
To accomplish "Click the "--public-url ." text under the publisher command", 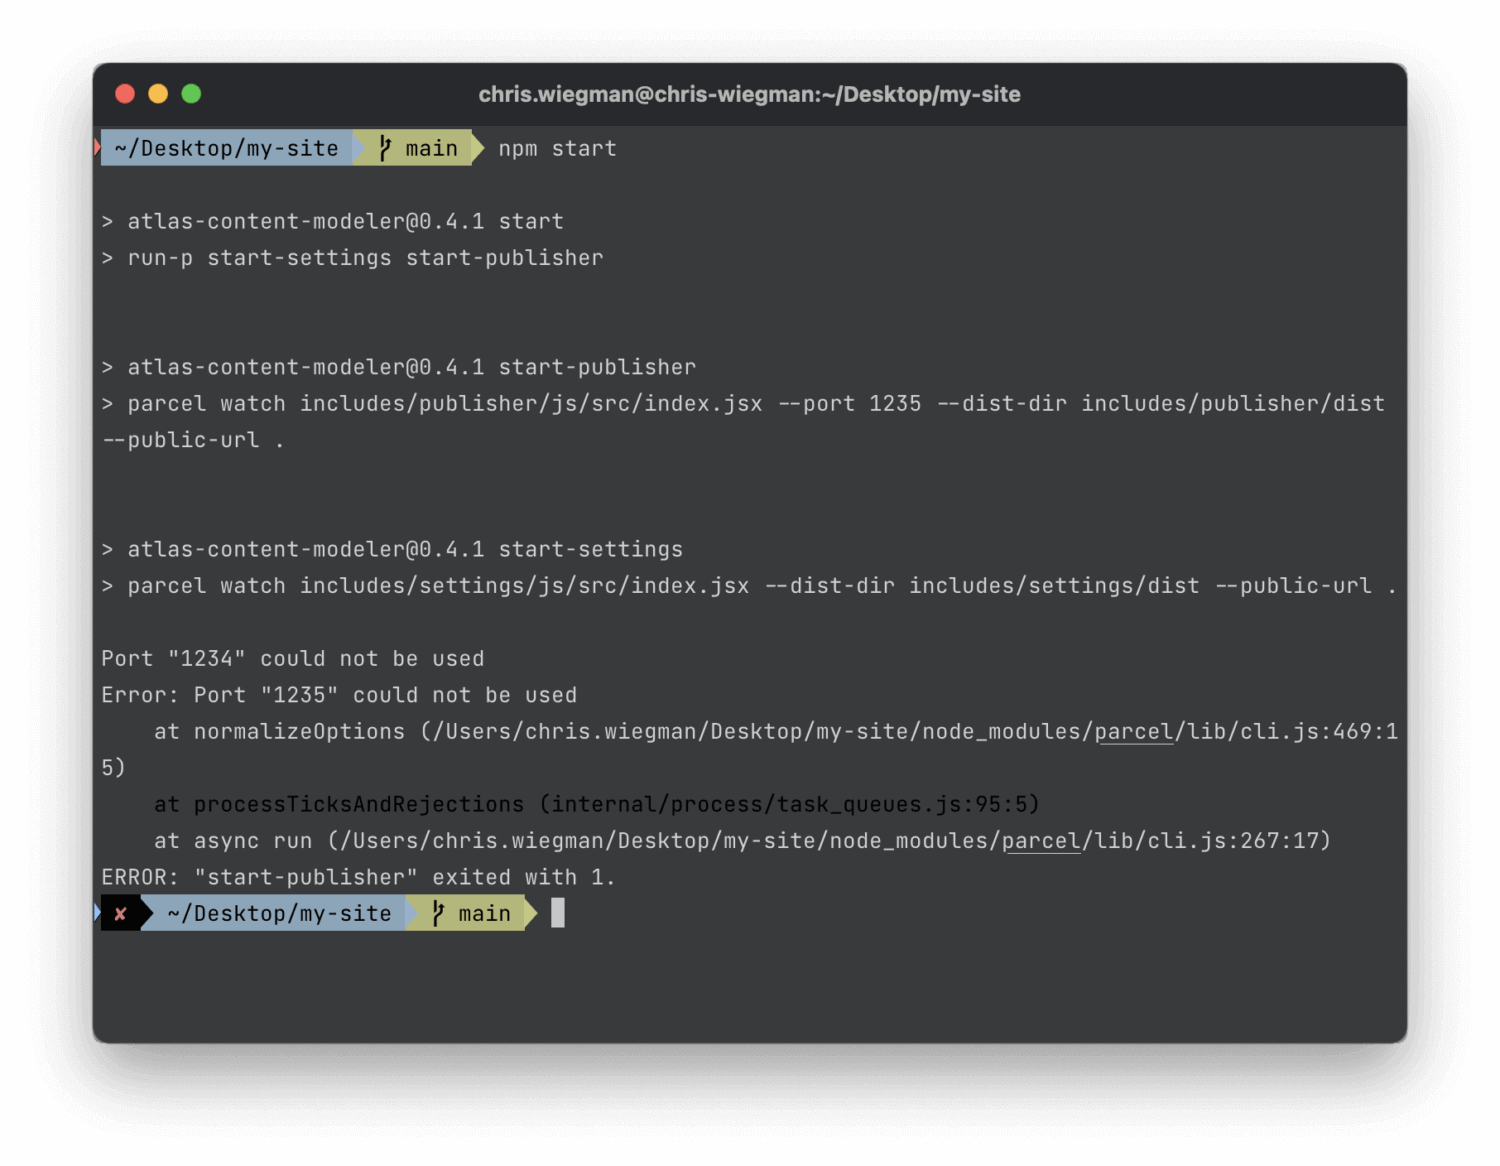I will point(193,440).
